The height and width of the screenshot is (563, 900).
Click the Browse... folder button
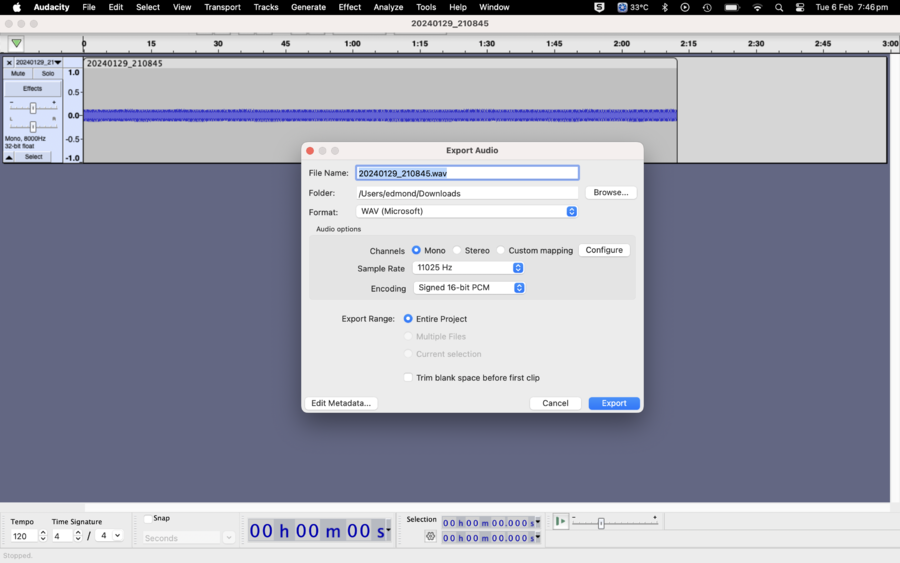pyautogui.click(x=610, y=193)
